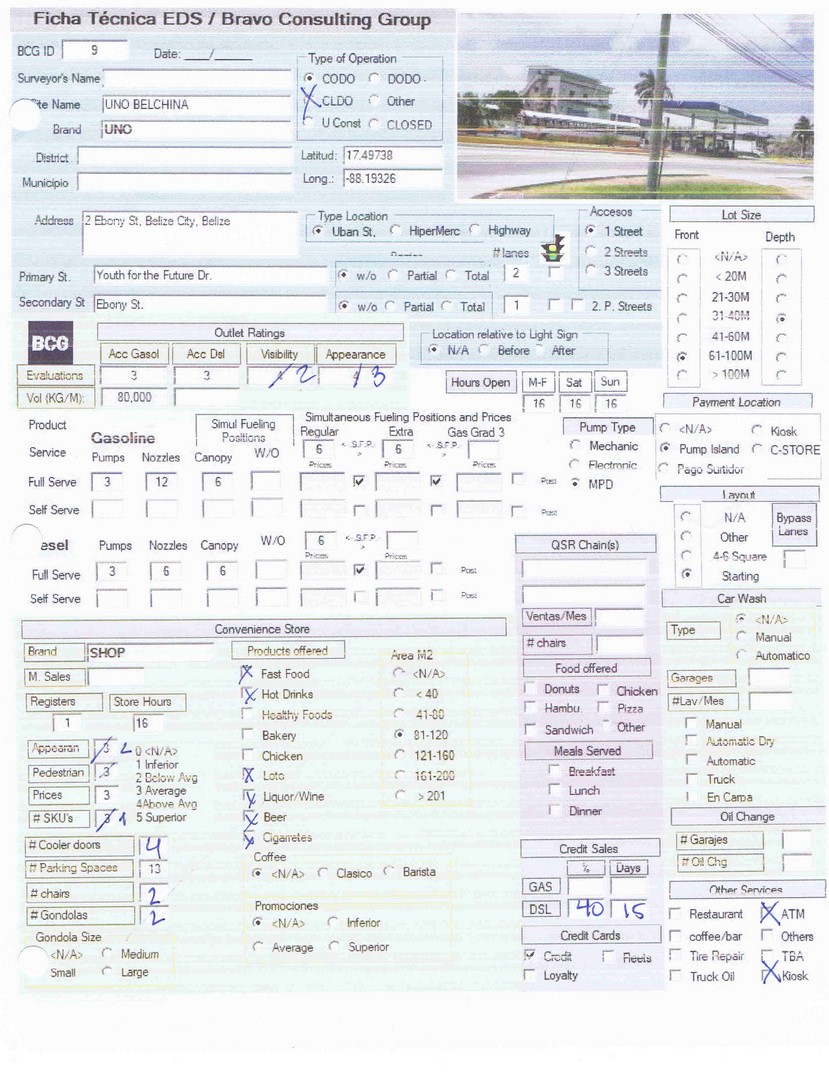This screenshot has height=1080, width=829.
Task: Check the Restaurant service option
Action: [x=675, y=913]
